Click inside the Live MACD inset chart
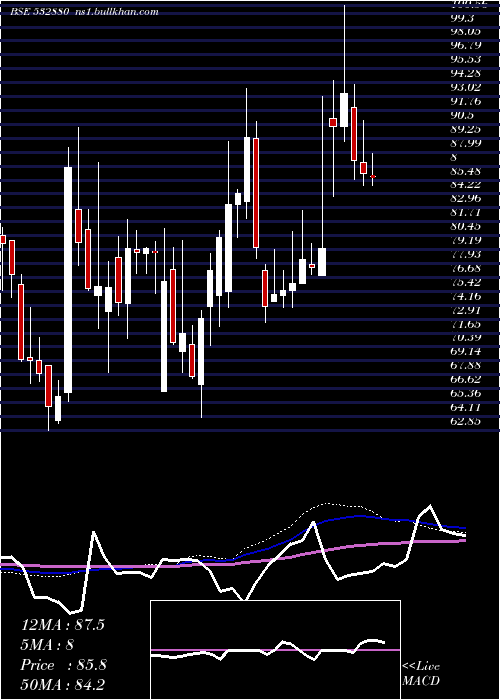 pos(275,650)
